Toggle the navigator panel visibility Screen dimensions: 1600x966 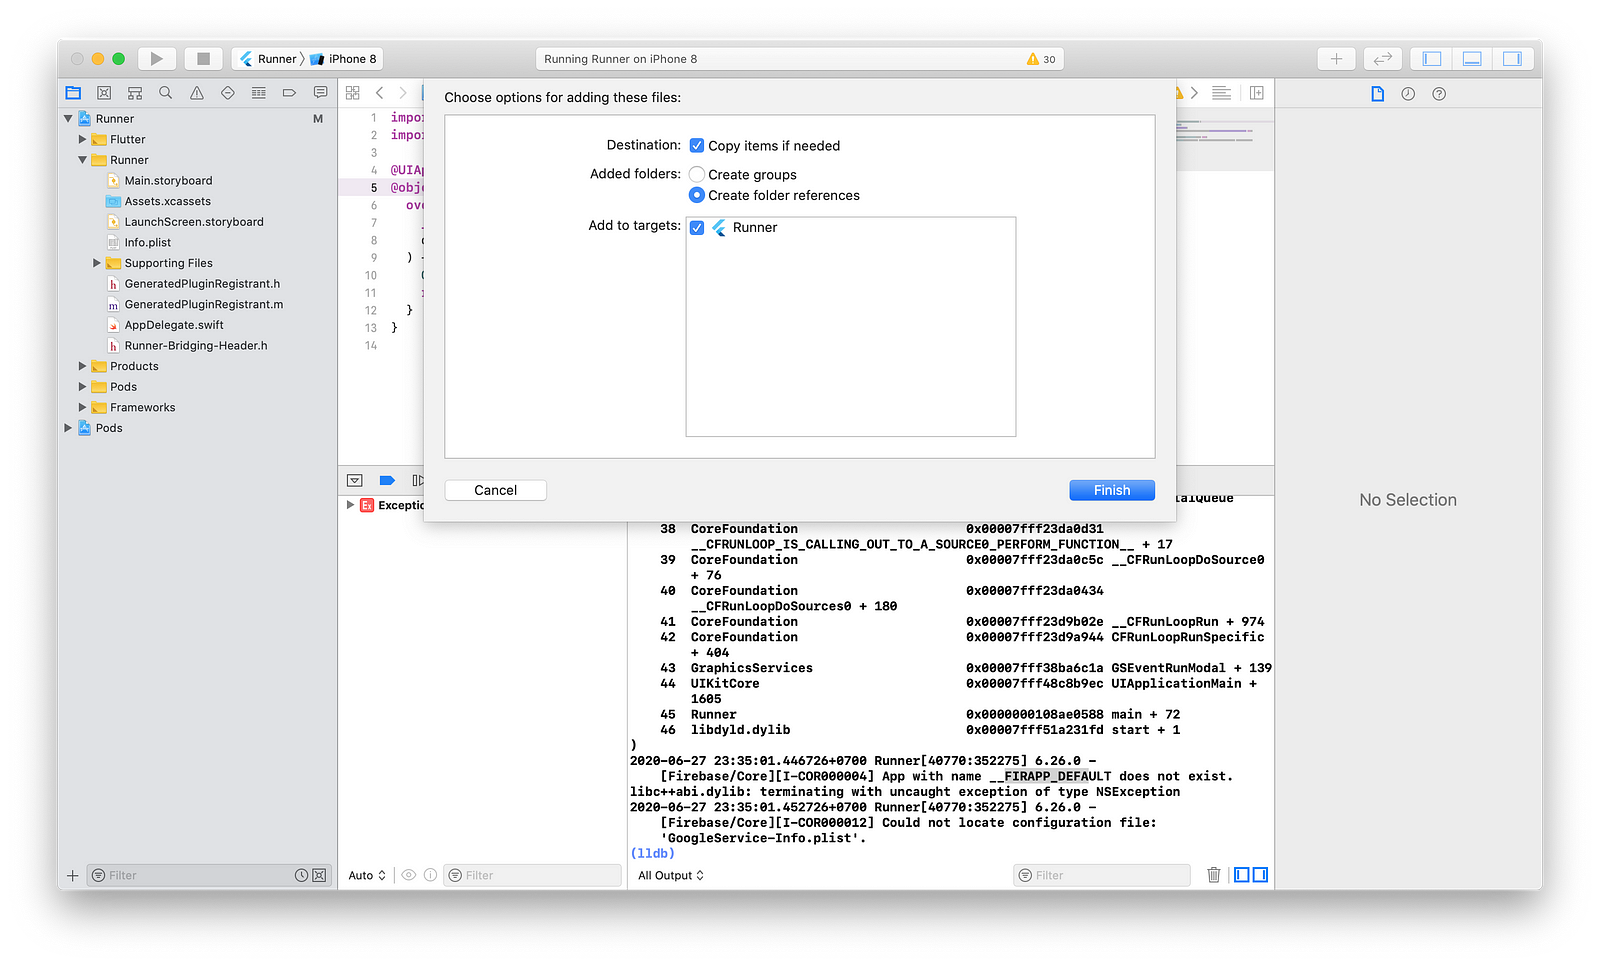[1432, 59]
